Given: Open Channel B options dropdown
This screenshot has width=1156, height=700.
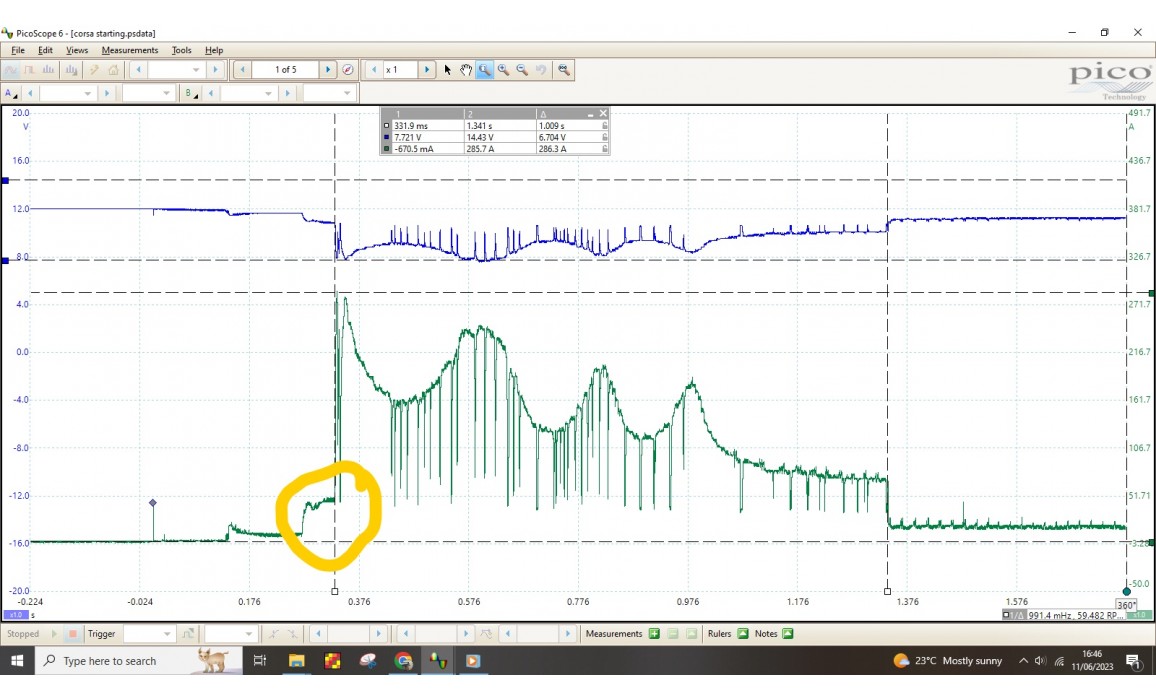Looking at the screenshot, I should click(x=189, y=93).
